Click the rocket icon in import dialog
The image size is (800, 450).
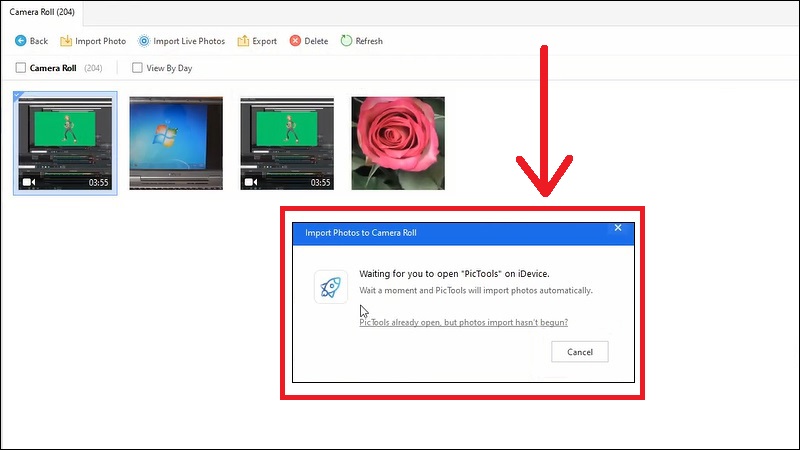pyautogui.click(x=331, y=287)
